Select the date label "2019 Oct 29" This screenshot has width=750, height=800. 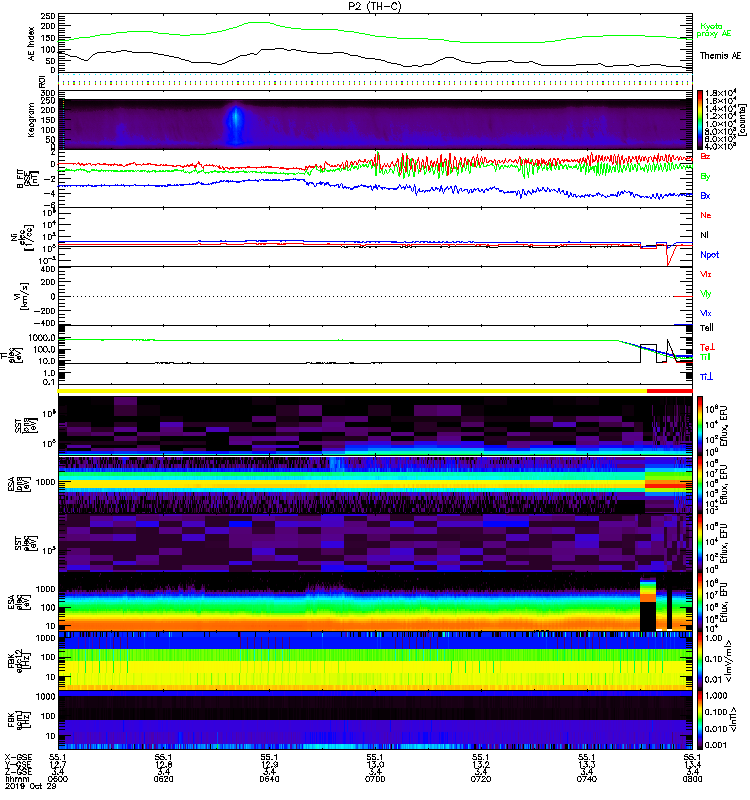tap(31, 786)
